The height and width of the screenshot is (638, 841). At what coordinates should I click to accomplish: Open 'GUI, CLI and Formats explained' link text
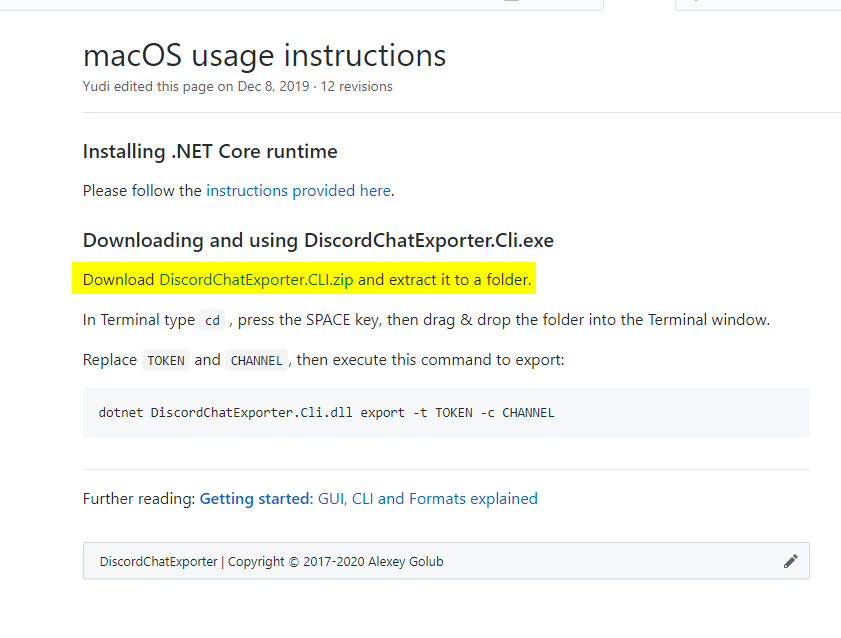427,499
